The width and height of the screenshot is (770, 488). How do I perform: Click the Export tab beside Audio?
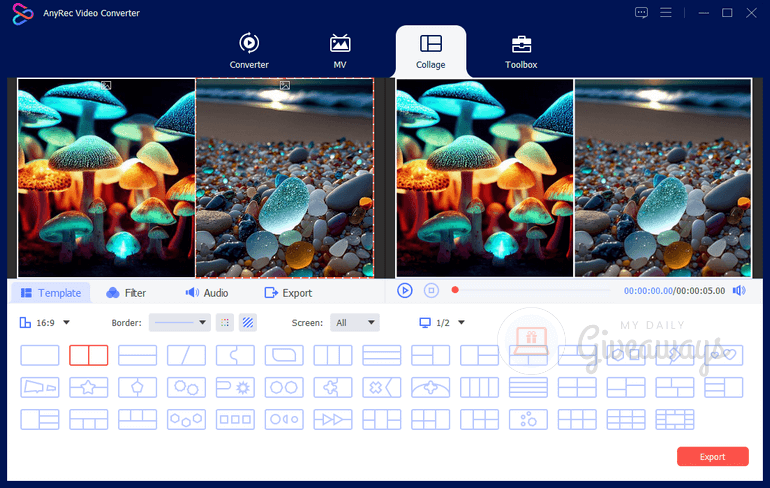click(288, 293)
